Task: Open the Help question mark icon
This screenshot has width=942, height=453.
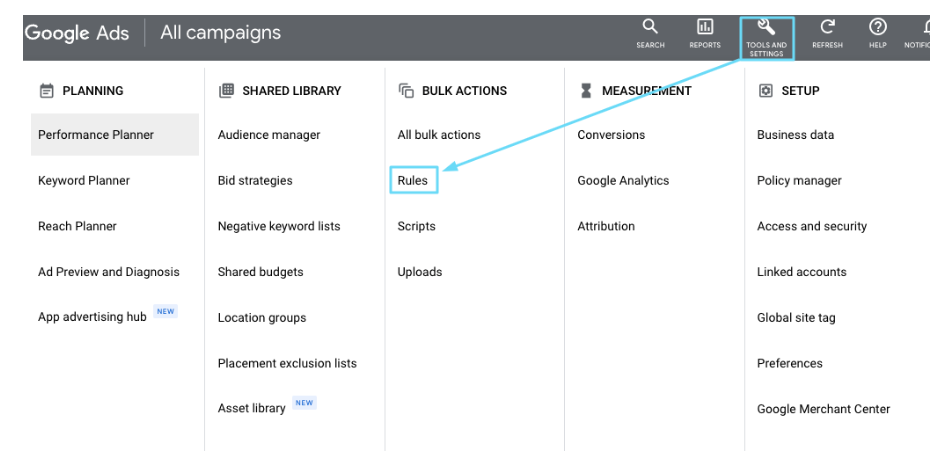Action: [878, 27]
